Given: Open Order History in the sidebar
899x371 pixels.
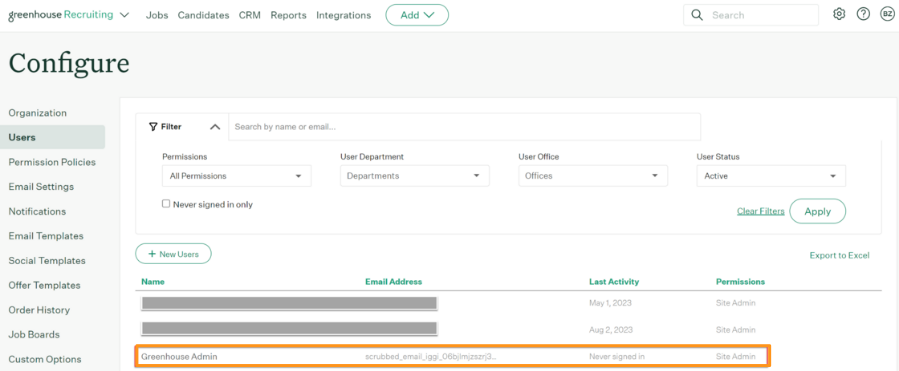Looking at the screenshot, I should [x=39, y=310].
